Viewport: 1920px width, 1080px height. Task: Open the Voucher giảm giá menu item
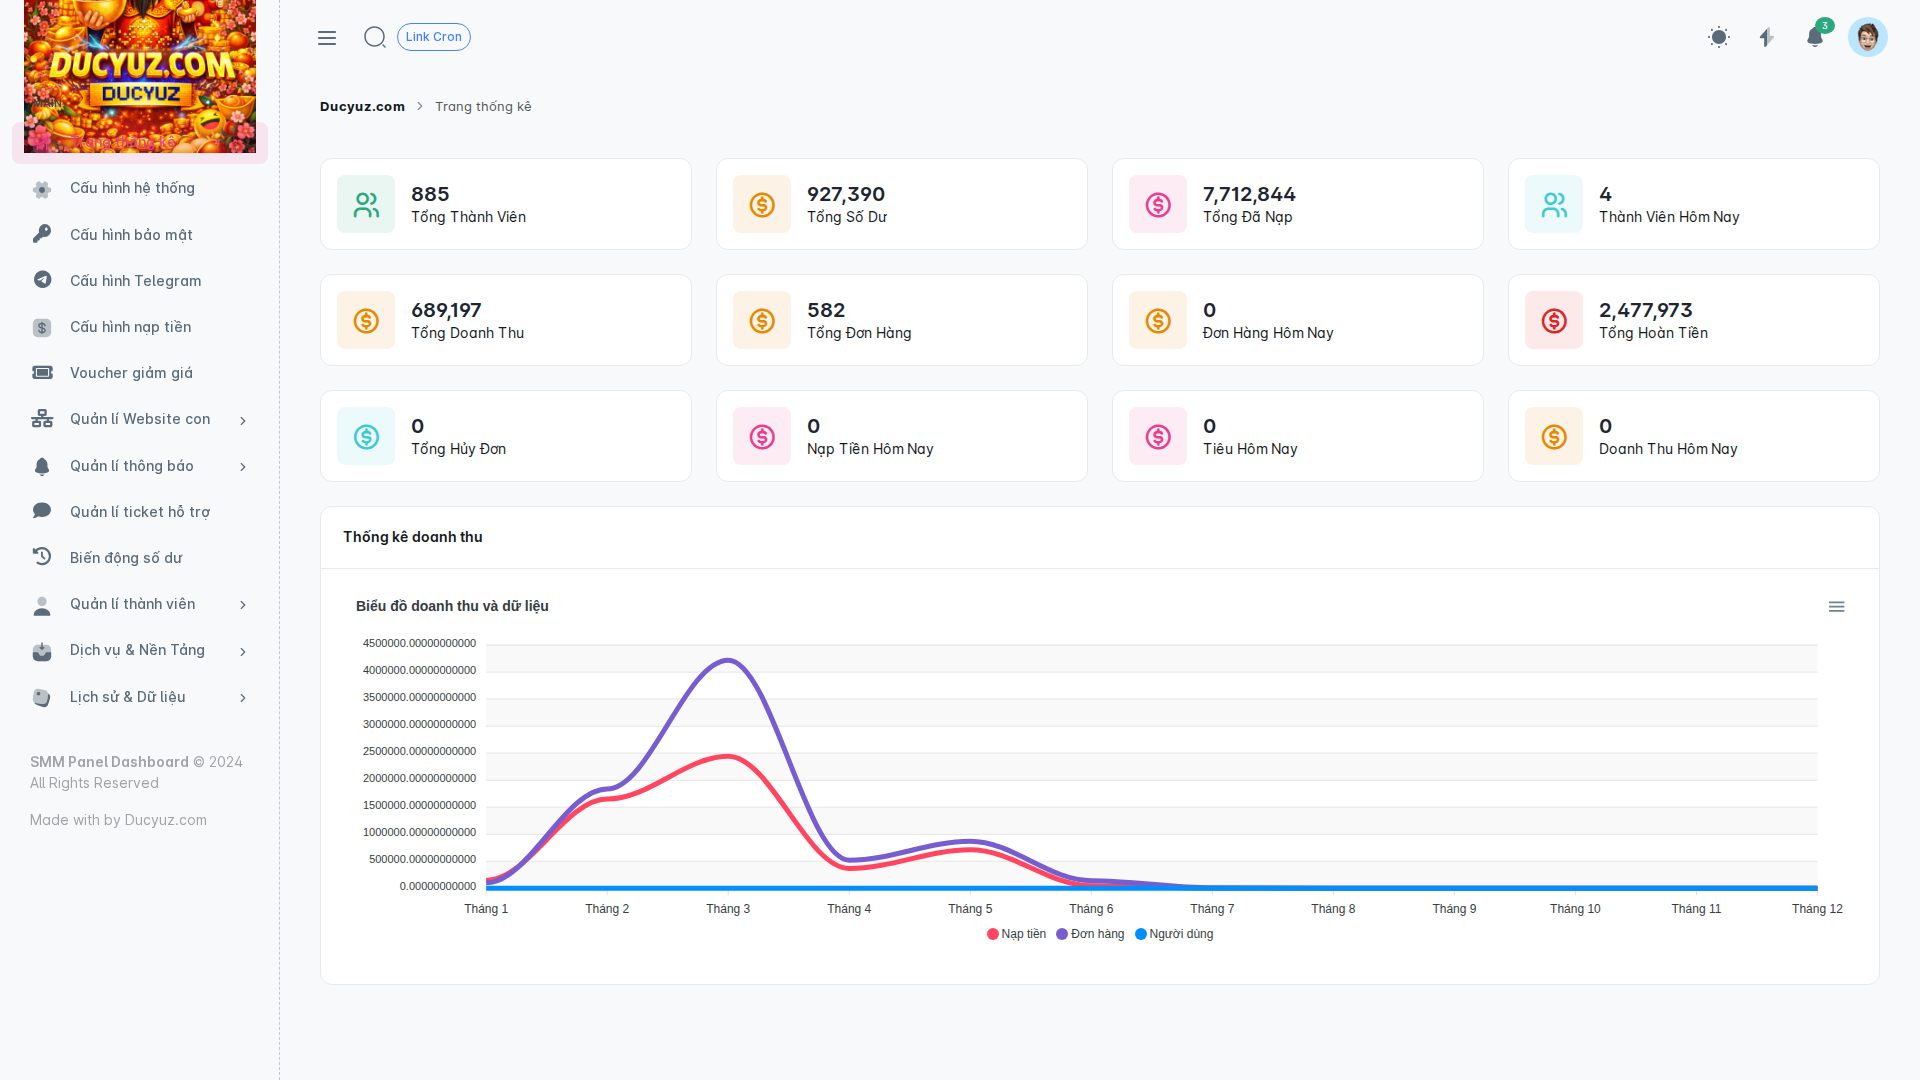(x=139, y=373)
